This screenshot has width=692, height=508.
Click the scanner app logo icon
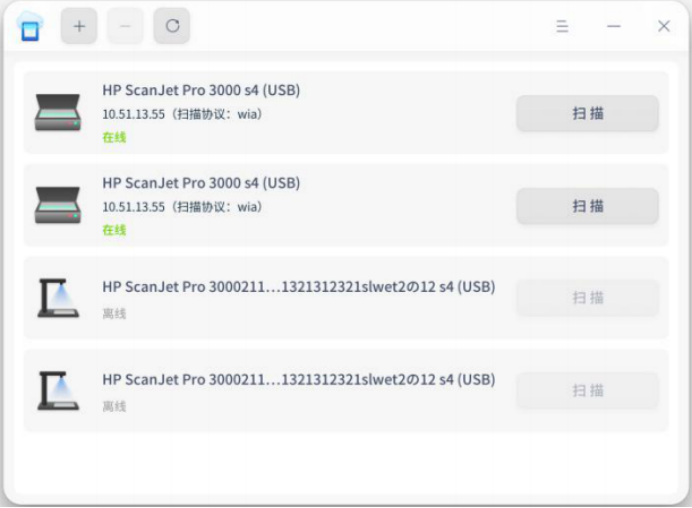30,26
